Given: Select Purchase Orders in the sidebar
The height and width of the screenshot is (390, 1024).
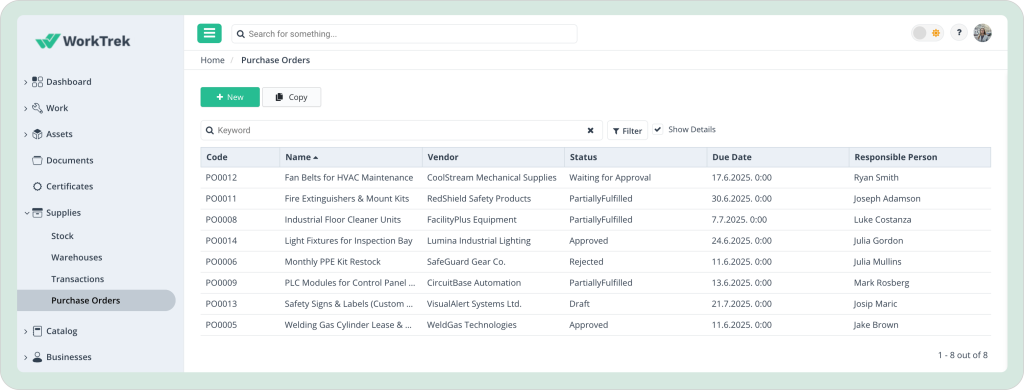Looking at the screenshot, I should [96, 301].
